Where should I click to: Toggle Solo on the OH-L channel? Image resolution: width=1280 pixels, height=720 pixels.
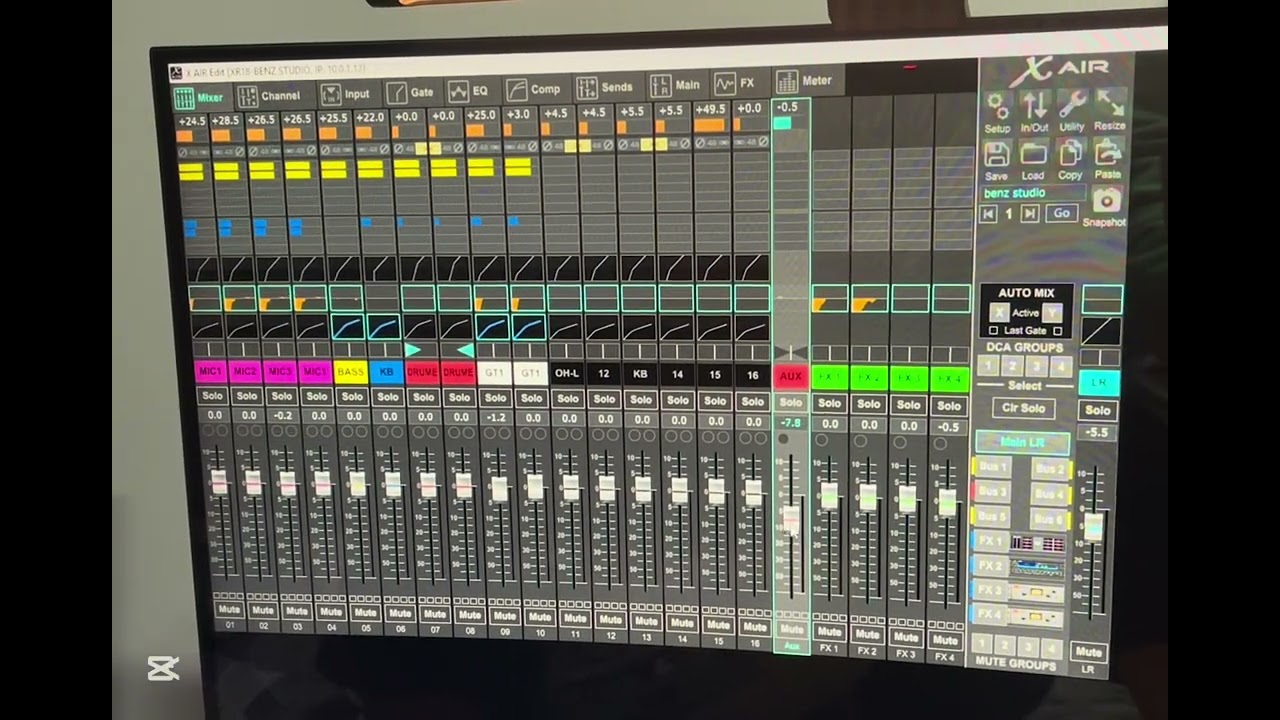click(568, 398)
